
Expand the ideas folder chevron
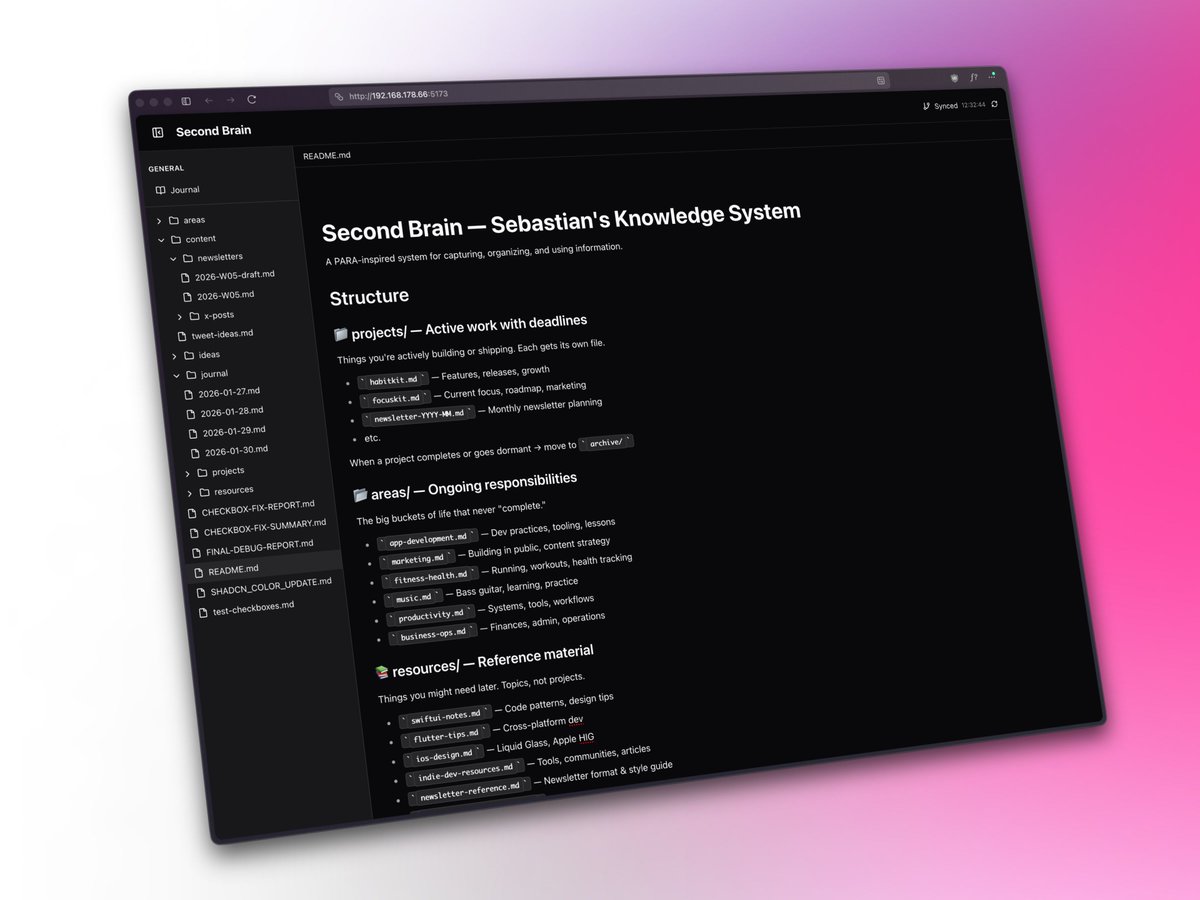[x=174, y=356]
